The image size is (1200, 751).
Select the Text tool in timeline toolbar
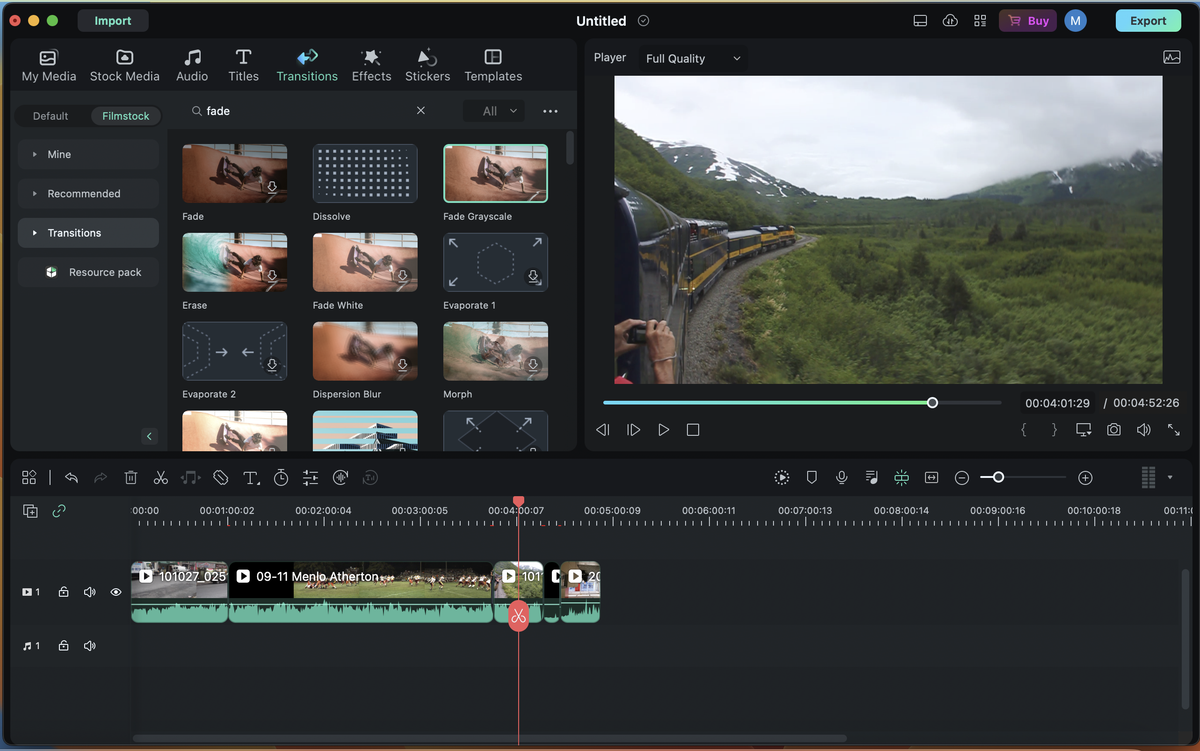[x=250, y=478]
